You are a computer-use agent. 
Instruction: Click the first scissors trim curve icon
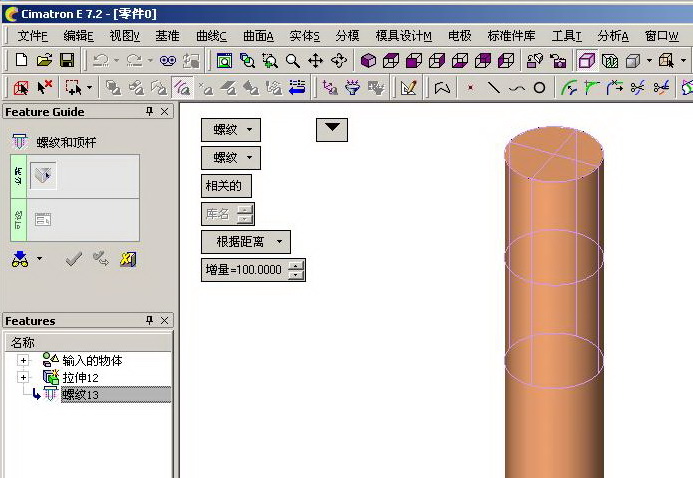coord(637,88)
